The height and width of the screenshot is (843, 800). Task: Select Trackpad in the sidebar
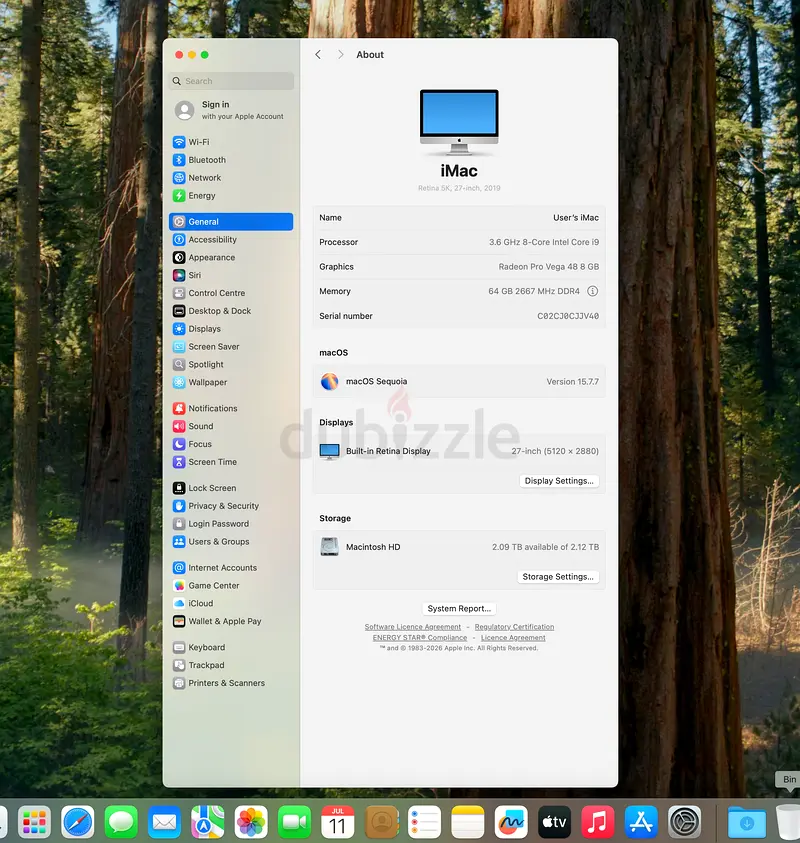(231, 665)
